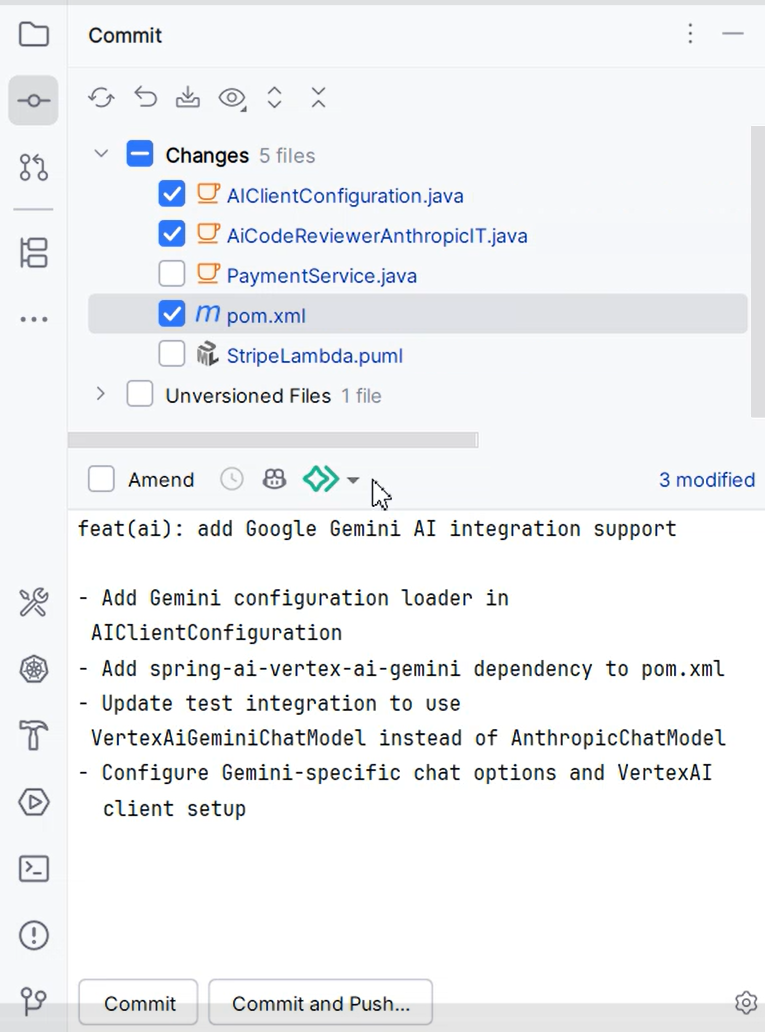Shelve changes silently
The width and height of the screenshot is (765, 1032).
(187, 98)
